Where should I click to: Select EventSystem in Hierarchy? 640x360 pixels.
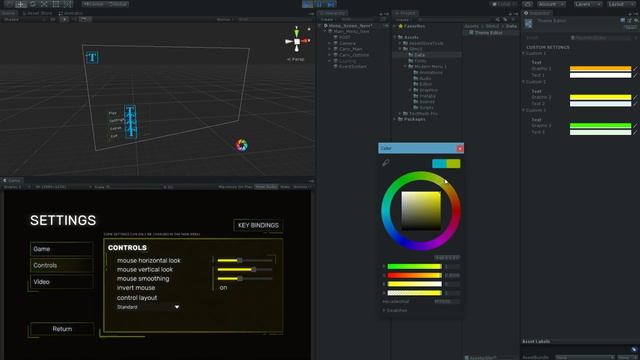[353, 67]
